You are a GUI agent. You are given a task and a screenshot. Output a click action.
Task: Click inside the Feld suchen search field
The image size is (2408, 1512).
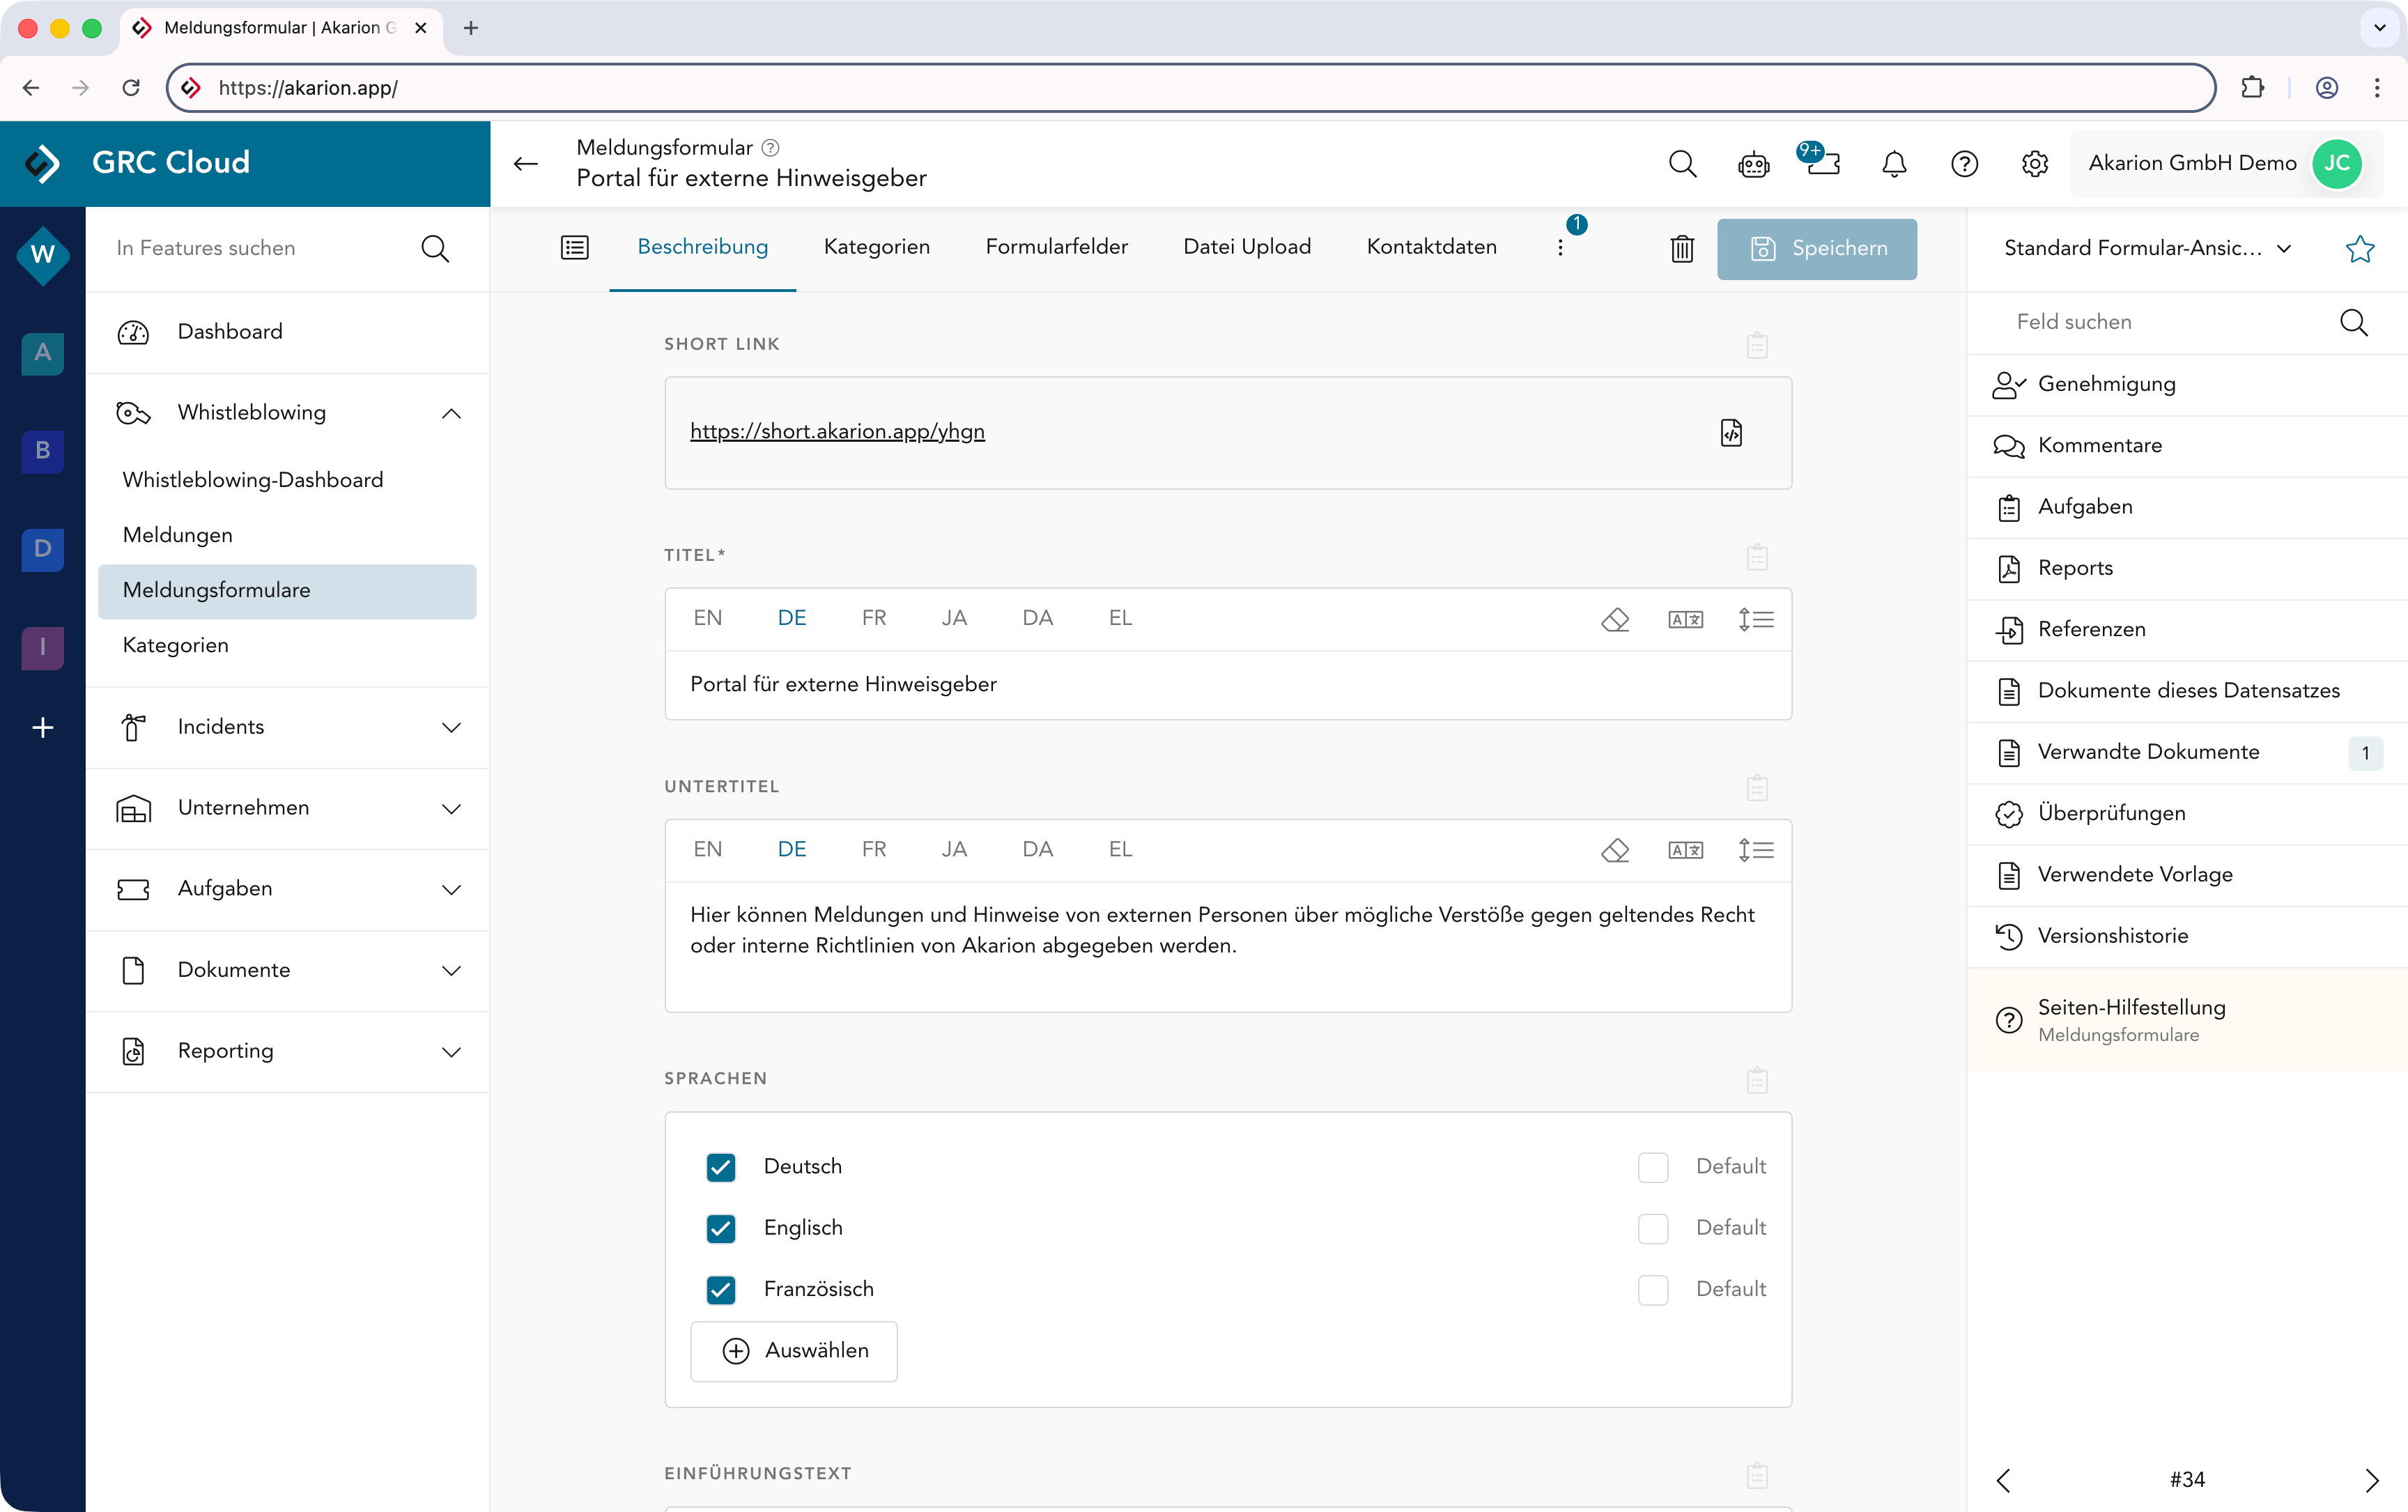(2150, 322)
